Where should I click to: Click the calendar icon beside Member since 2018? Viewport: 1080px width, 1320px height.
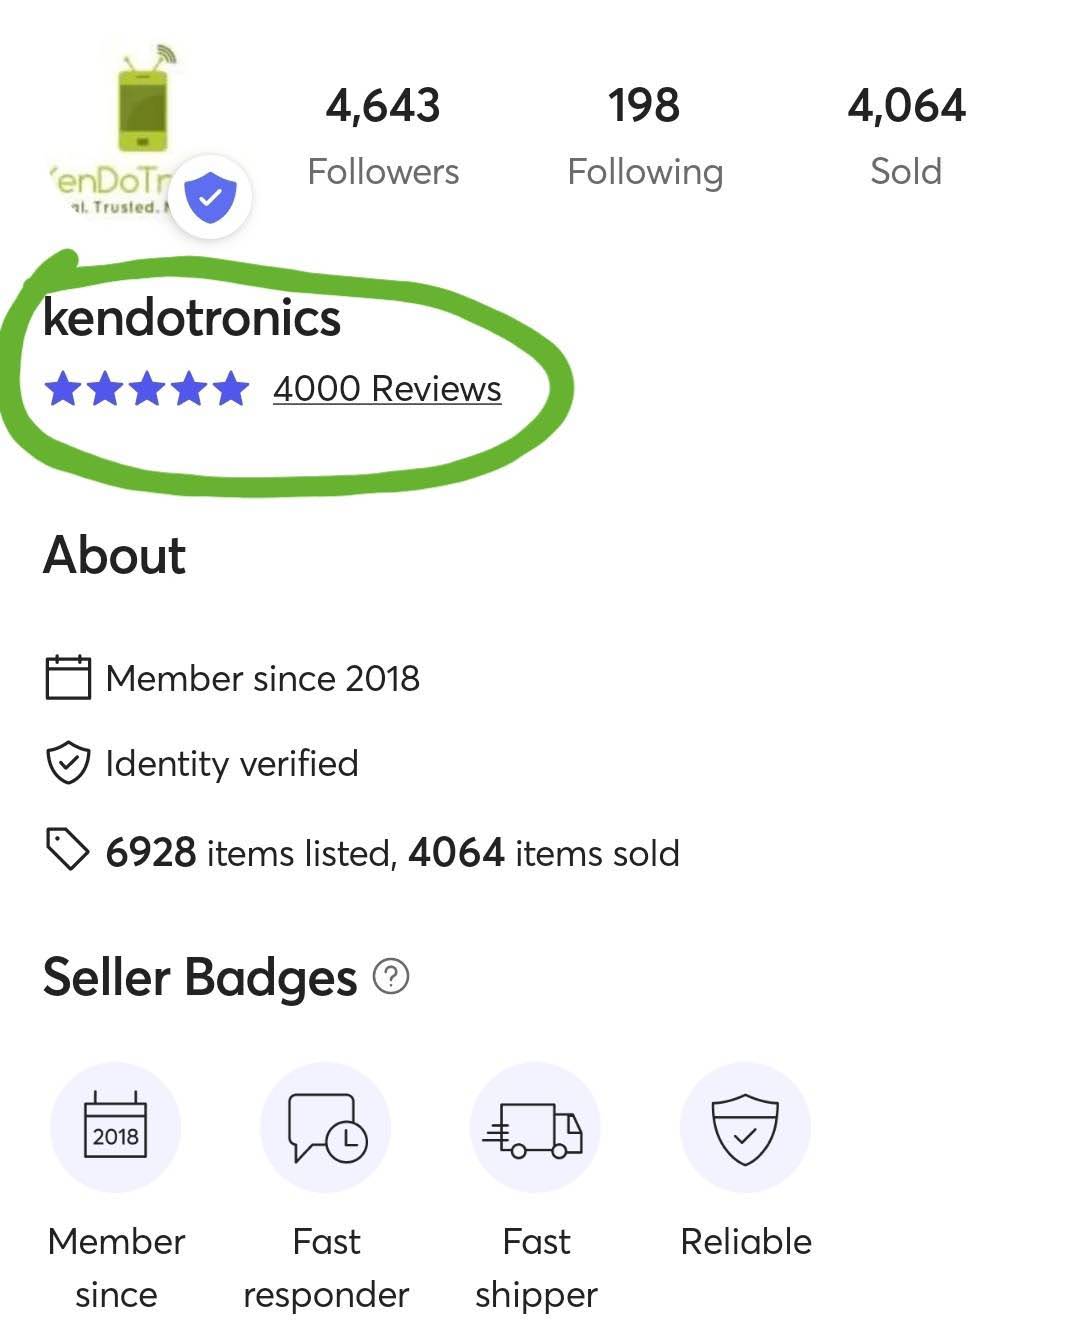[68, 677]
